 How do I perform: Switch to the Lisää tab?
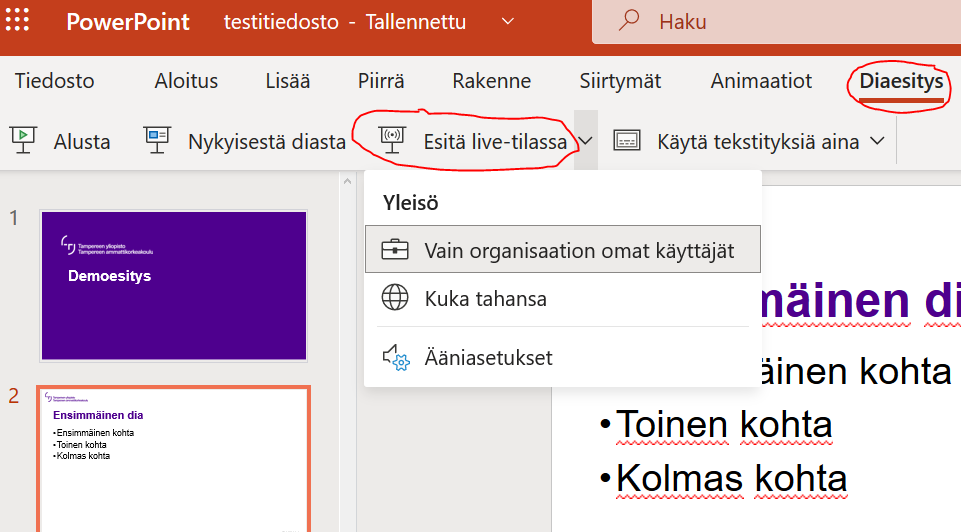287,81
